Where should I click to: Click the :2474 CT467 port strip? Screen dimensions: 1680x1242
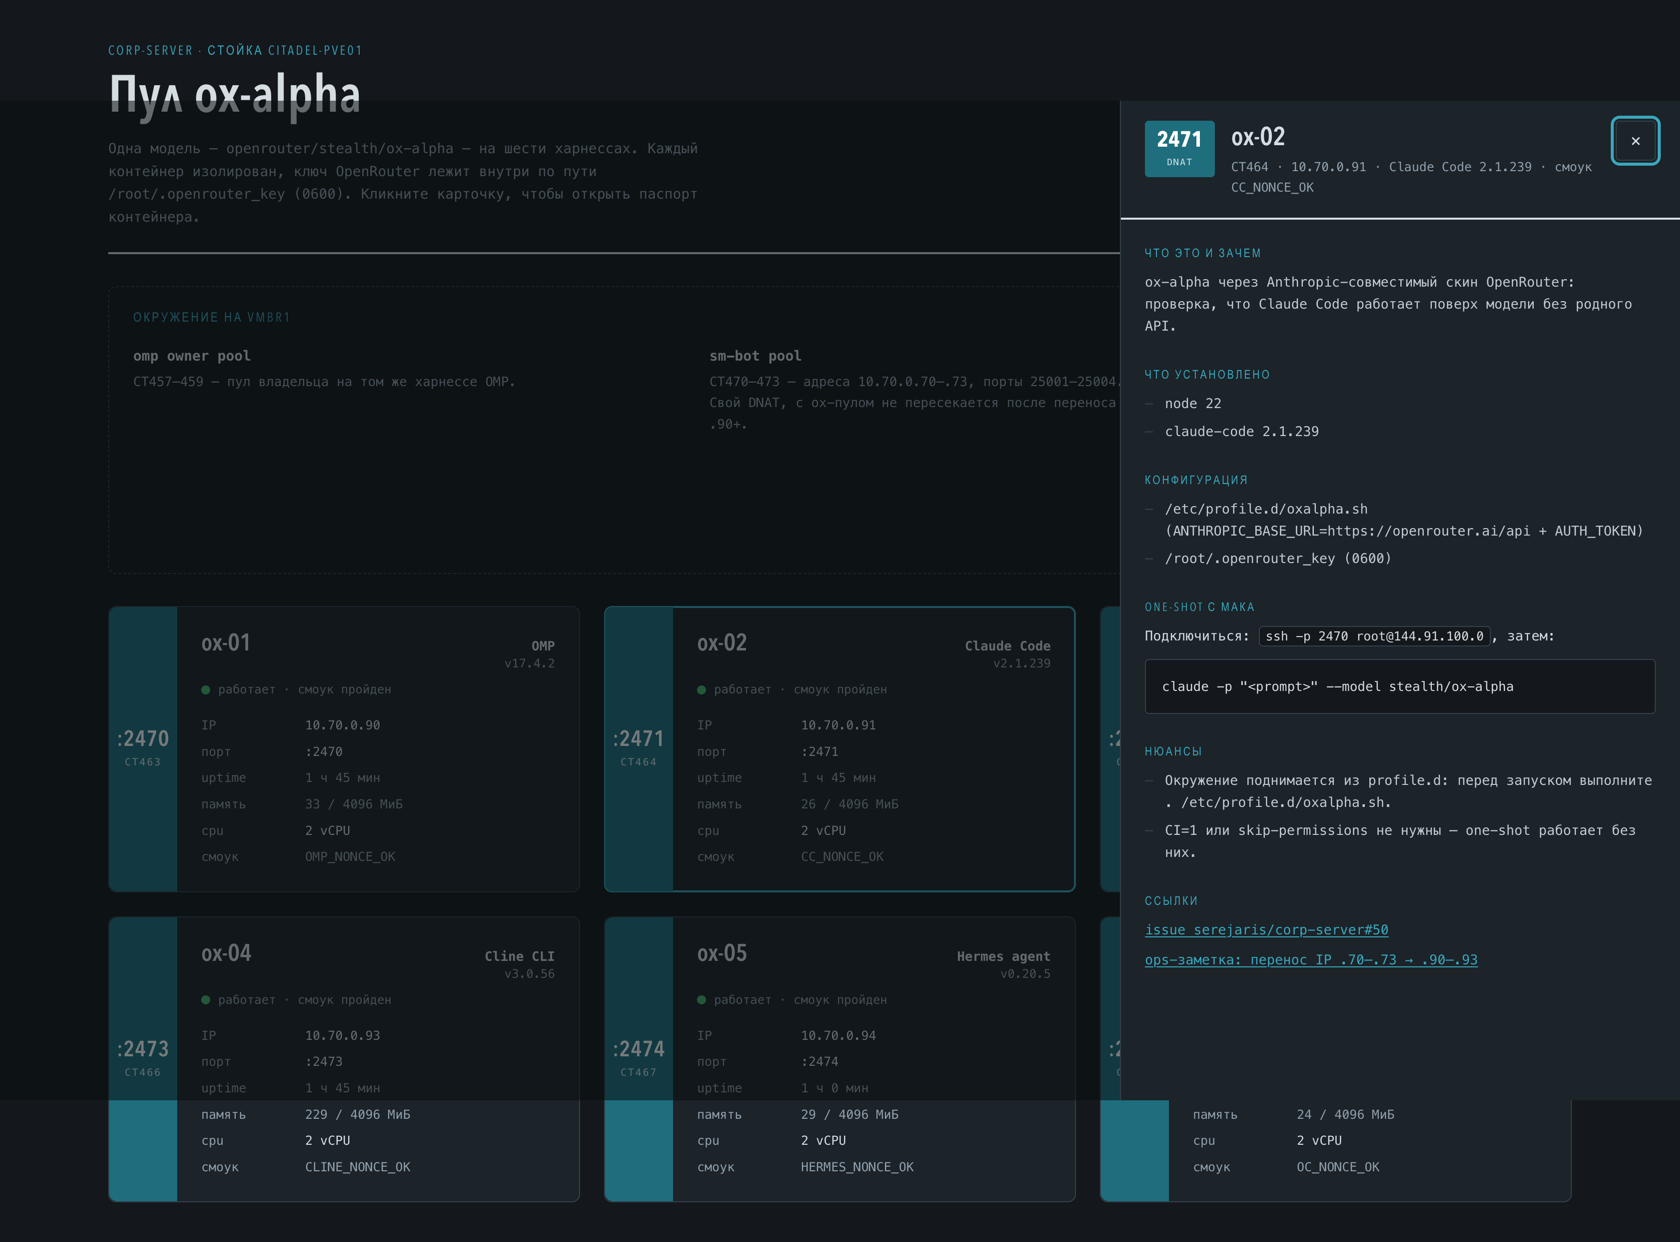639,1059
